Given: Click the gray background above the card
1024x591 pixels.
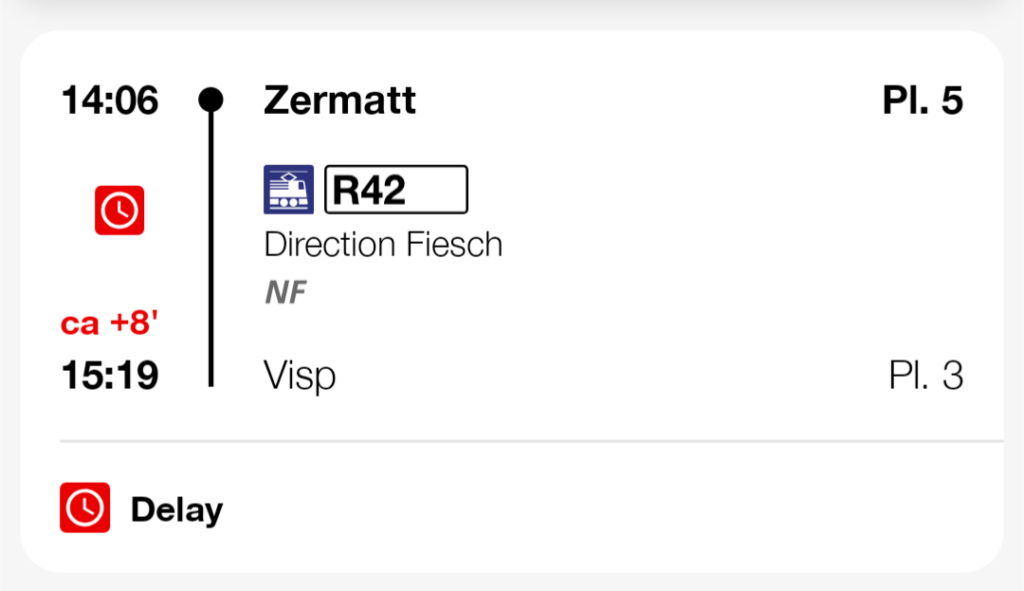Looking at the screenshot, I should pos(512,12).
